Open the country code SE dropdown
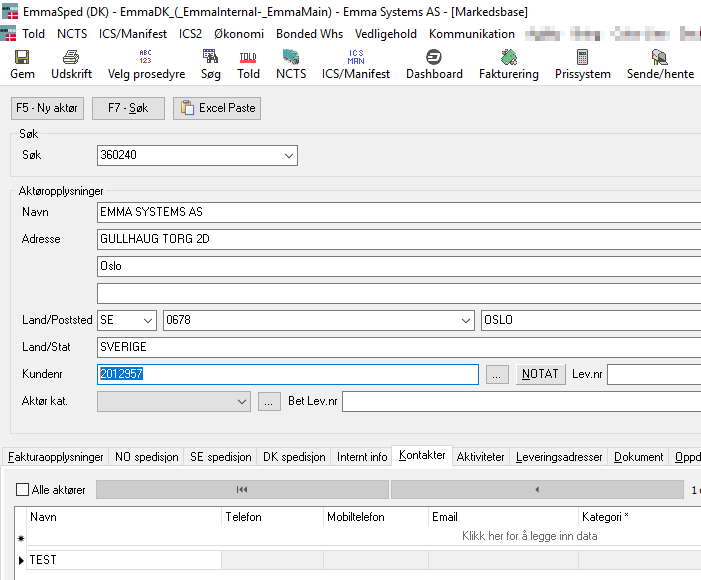The image size is (701, 580). coord(148,320)
